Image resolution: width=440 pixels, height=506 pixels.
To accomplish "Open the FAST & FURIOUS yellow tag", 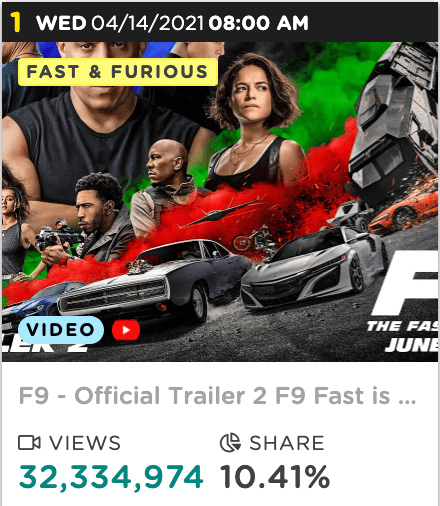I will point(118,72).
